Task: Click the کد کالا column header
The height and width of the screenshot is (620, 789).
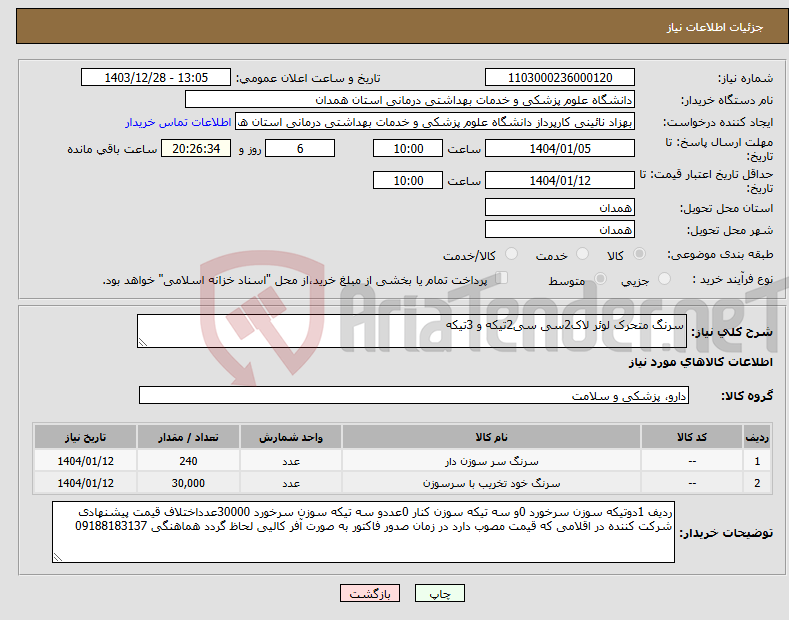Action: coord(692,437)
